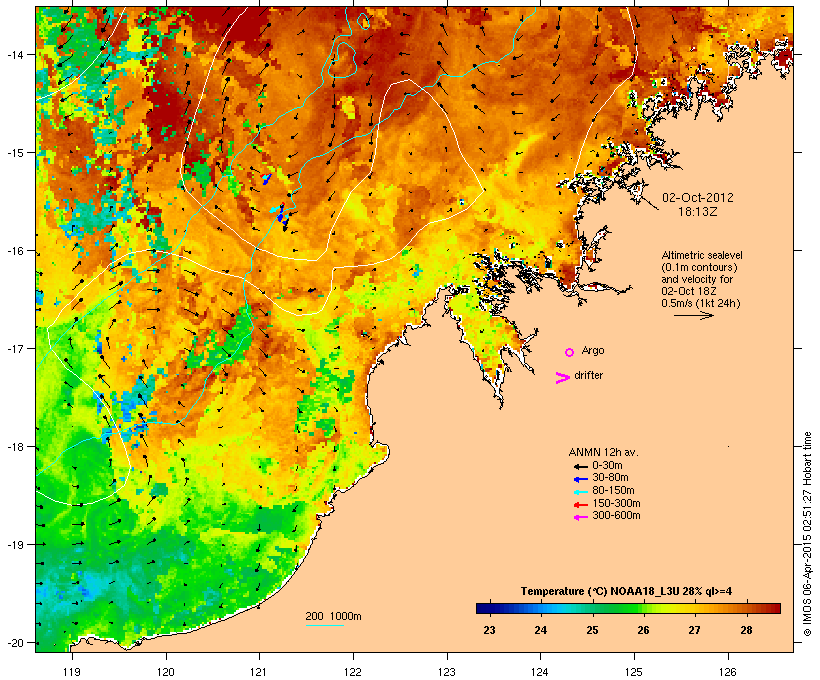Click the latitude axis label -20
820x680 pixels.
[x=15, y=643]
